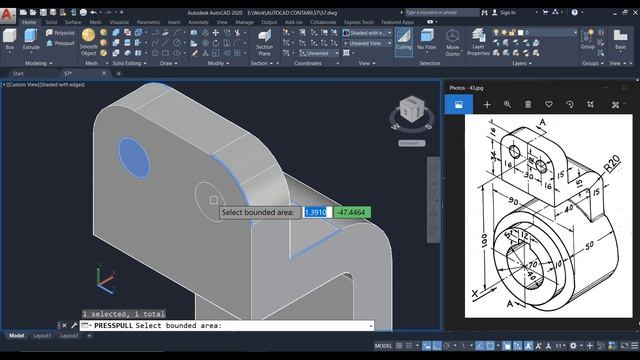Image resolution: width=640 pixels, height=360 pixels.
Task: Switch to the Start file tab
Action: click(18, 73)
